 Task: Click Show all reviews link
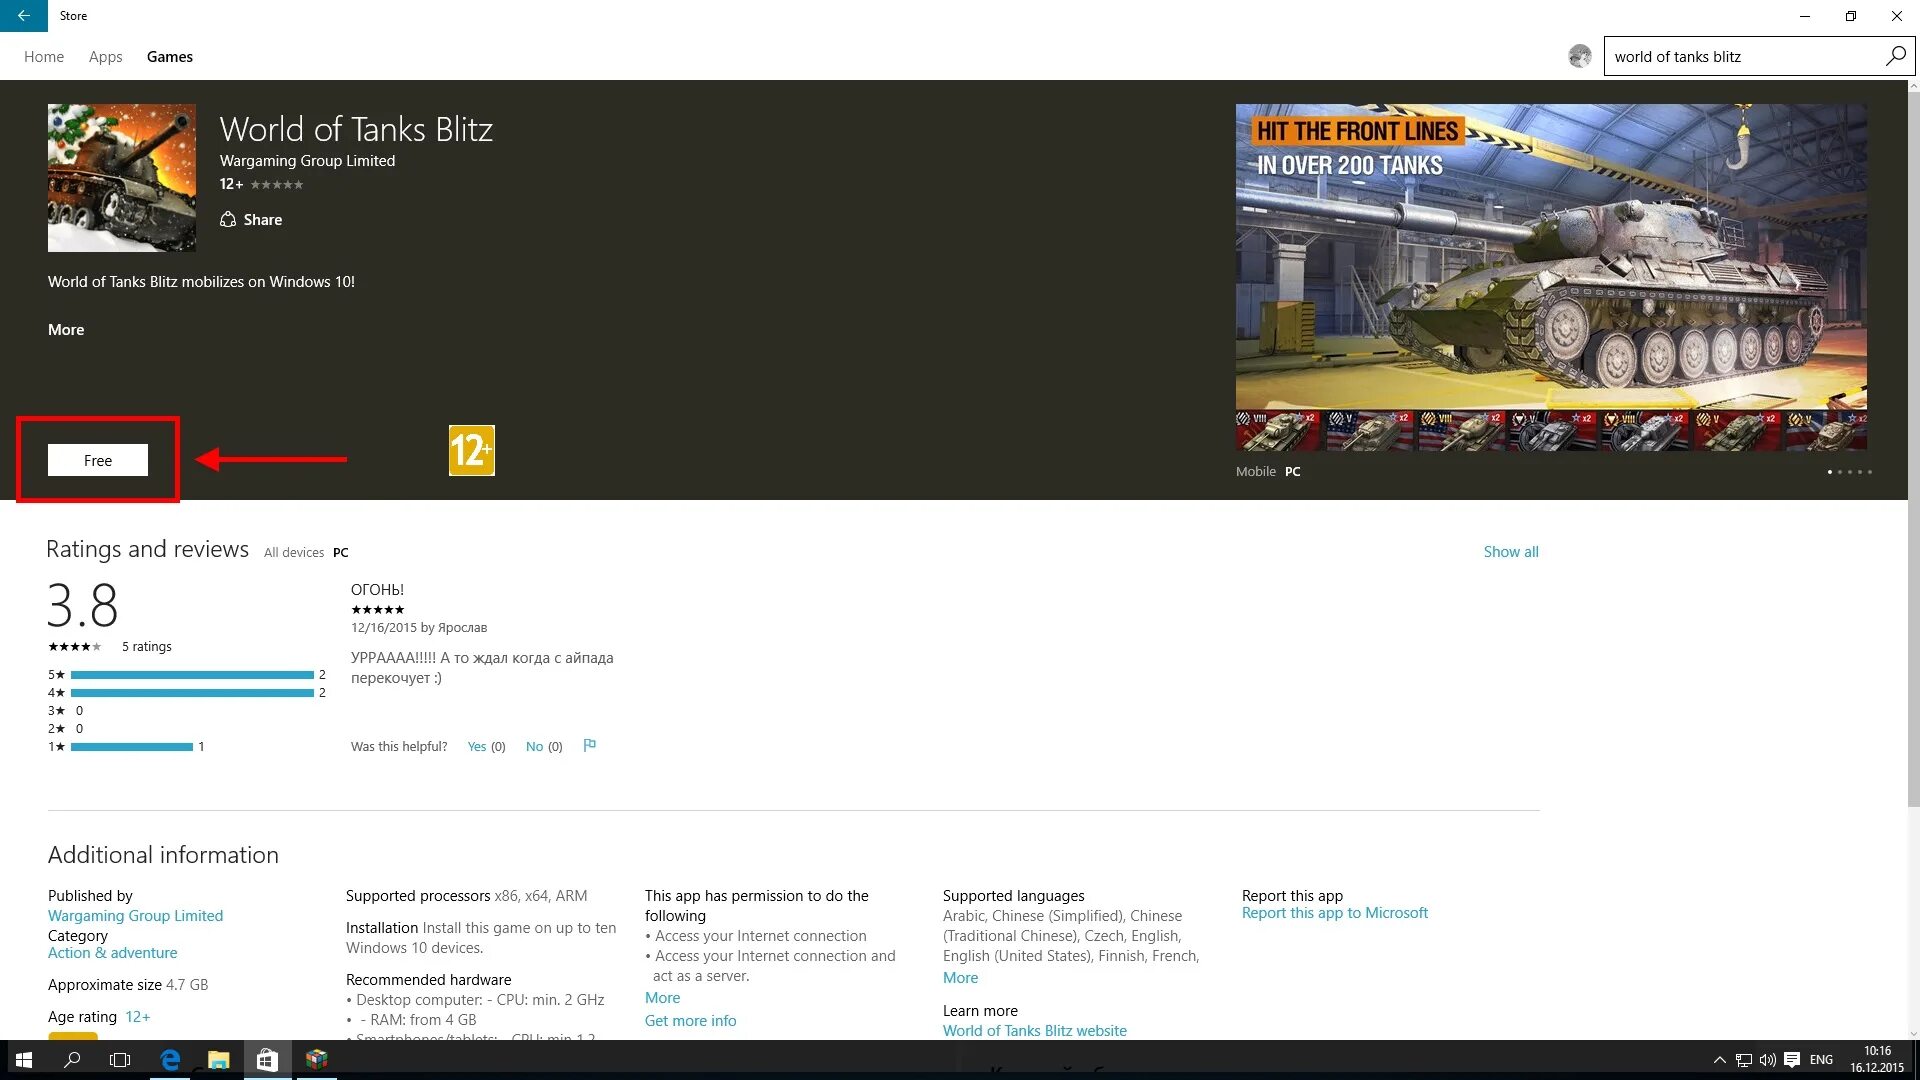point(1510,551)
